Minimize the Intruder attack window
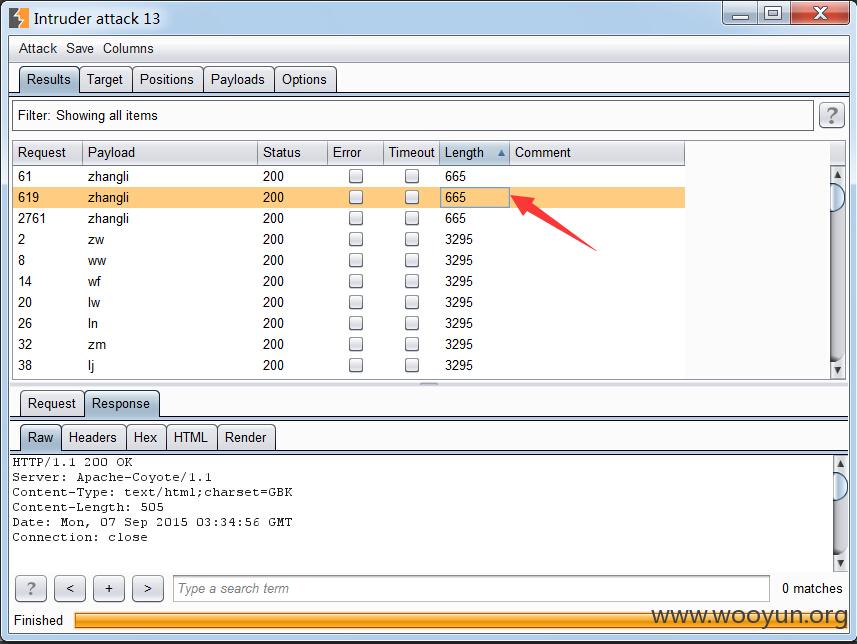The height and width of the screenshot is (644, 857). pos(741,15)
